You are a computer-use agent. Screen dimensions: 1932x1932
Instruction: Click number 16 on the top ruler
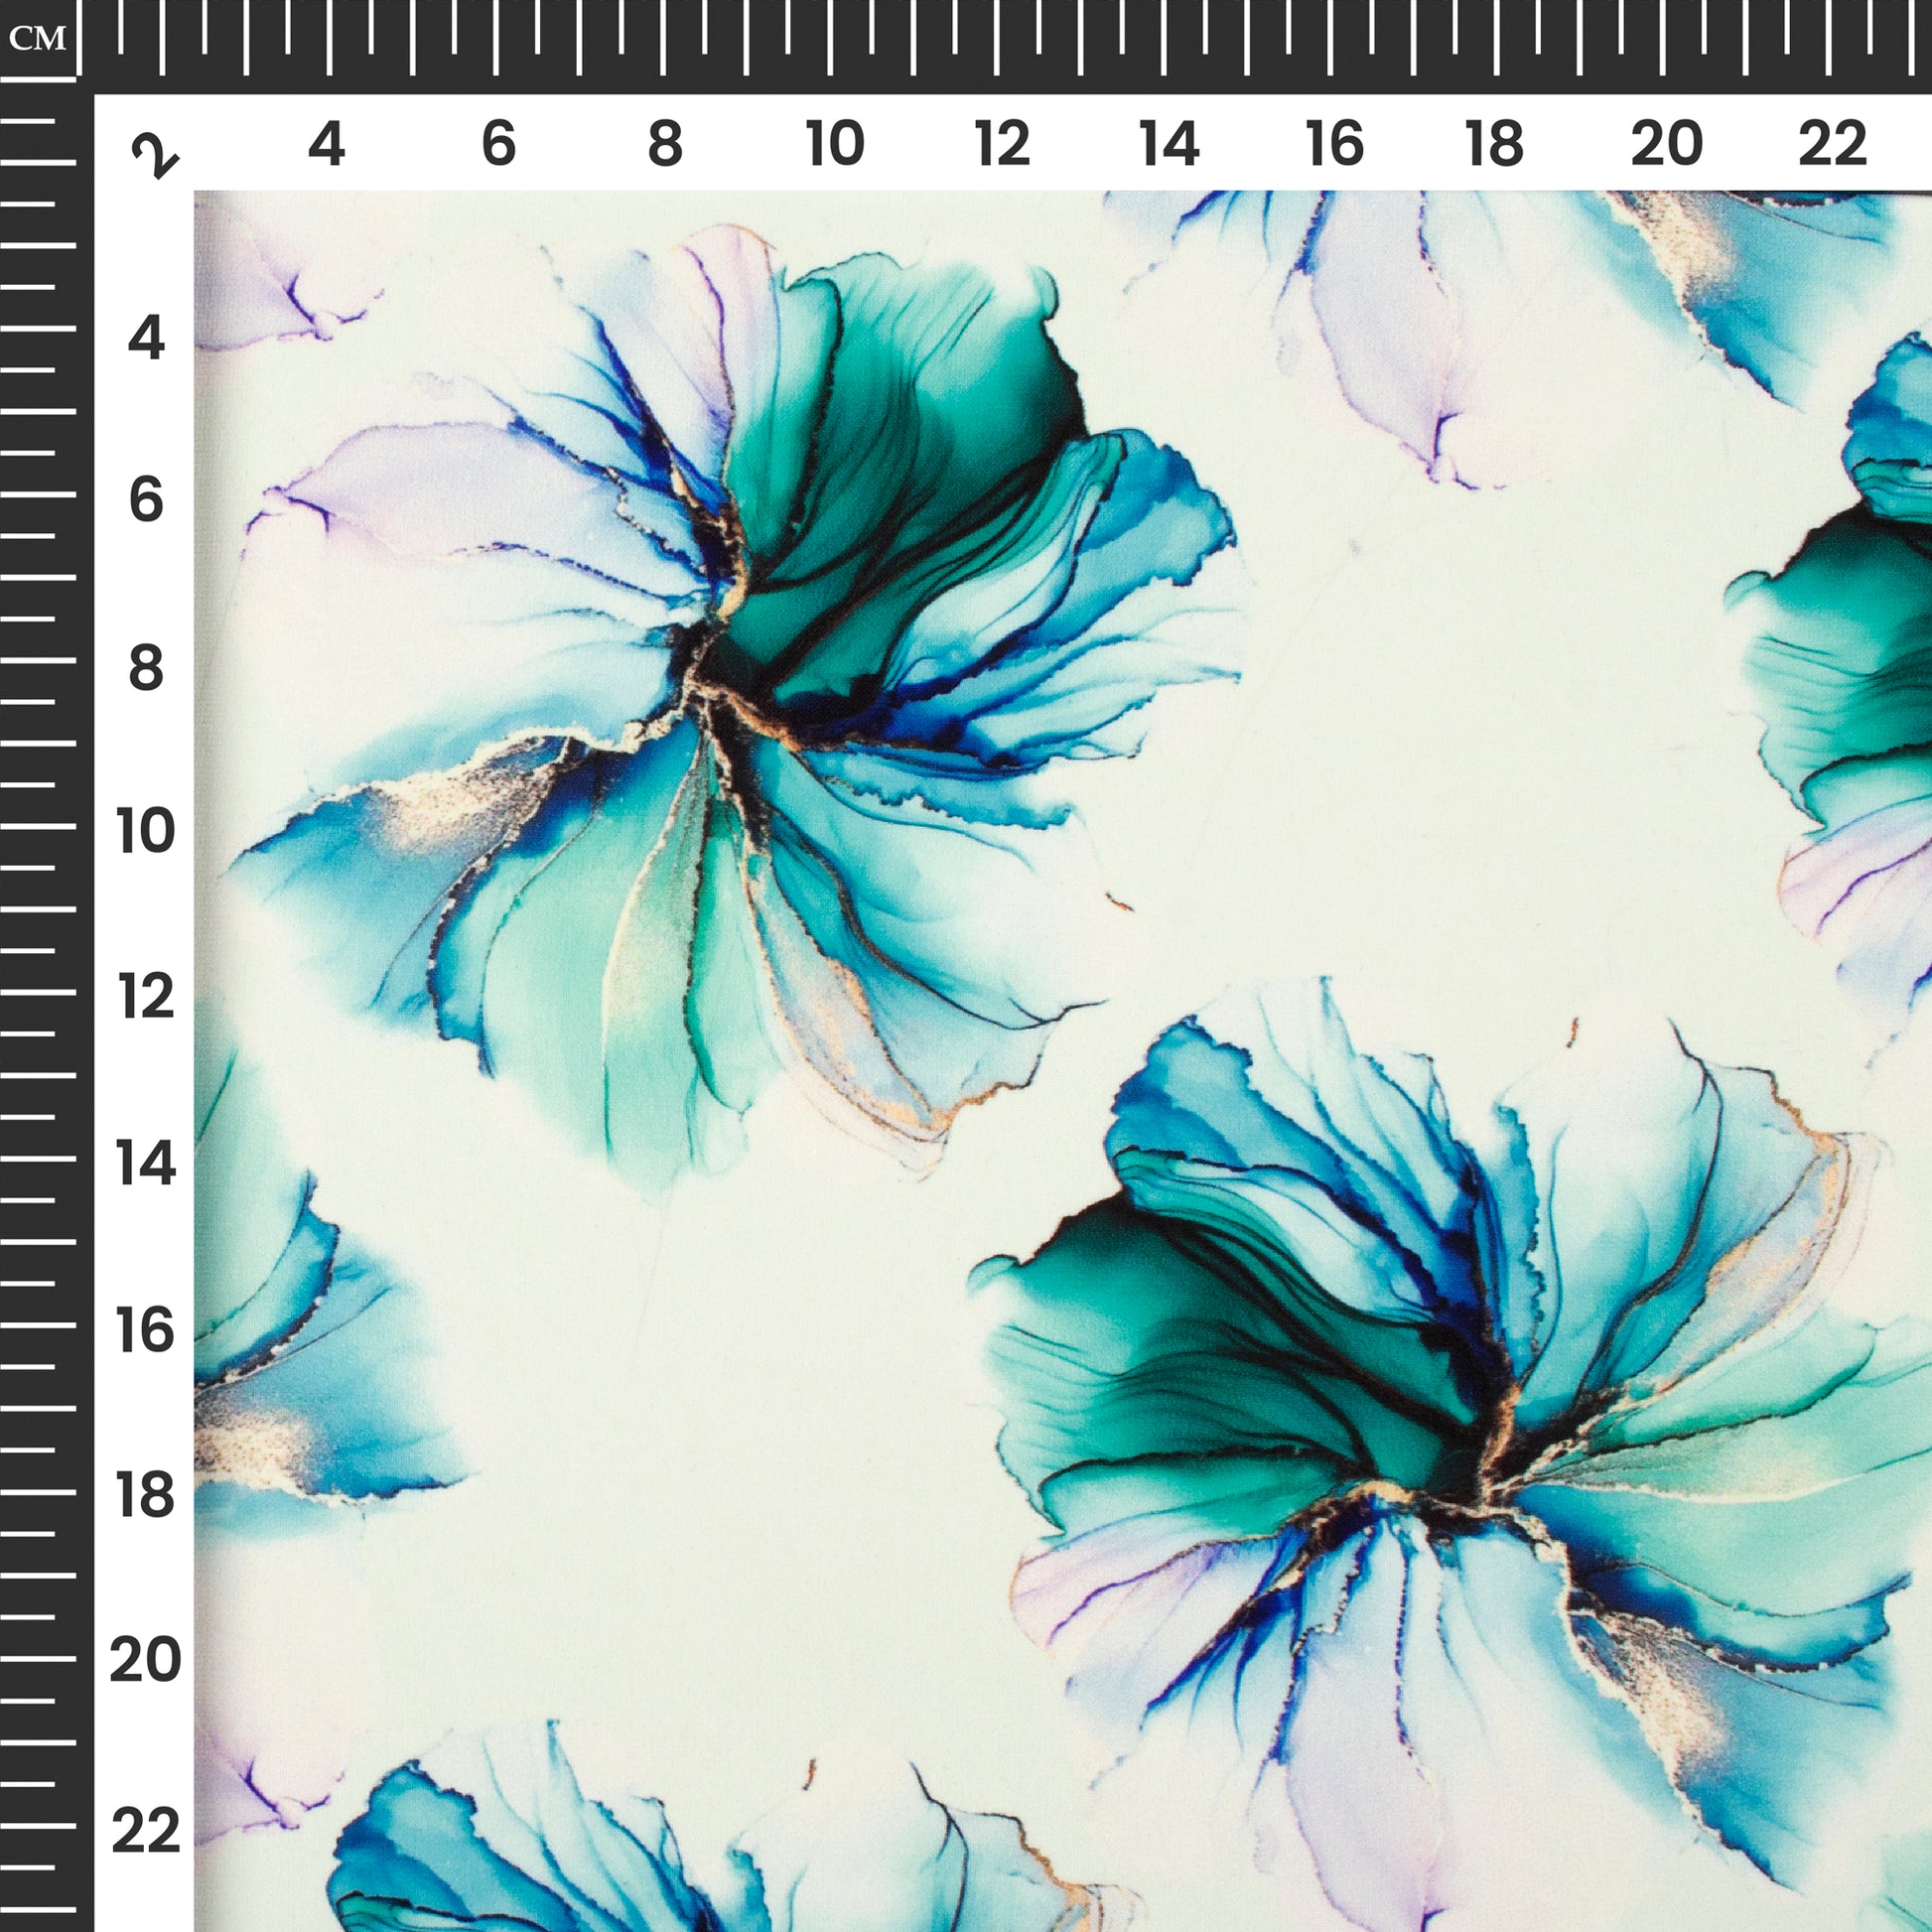[1334, 145]
